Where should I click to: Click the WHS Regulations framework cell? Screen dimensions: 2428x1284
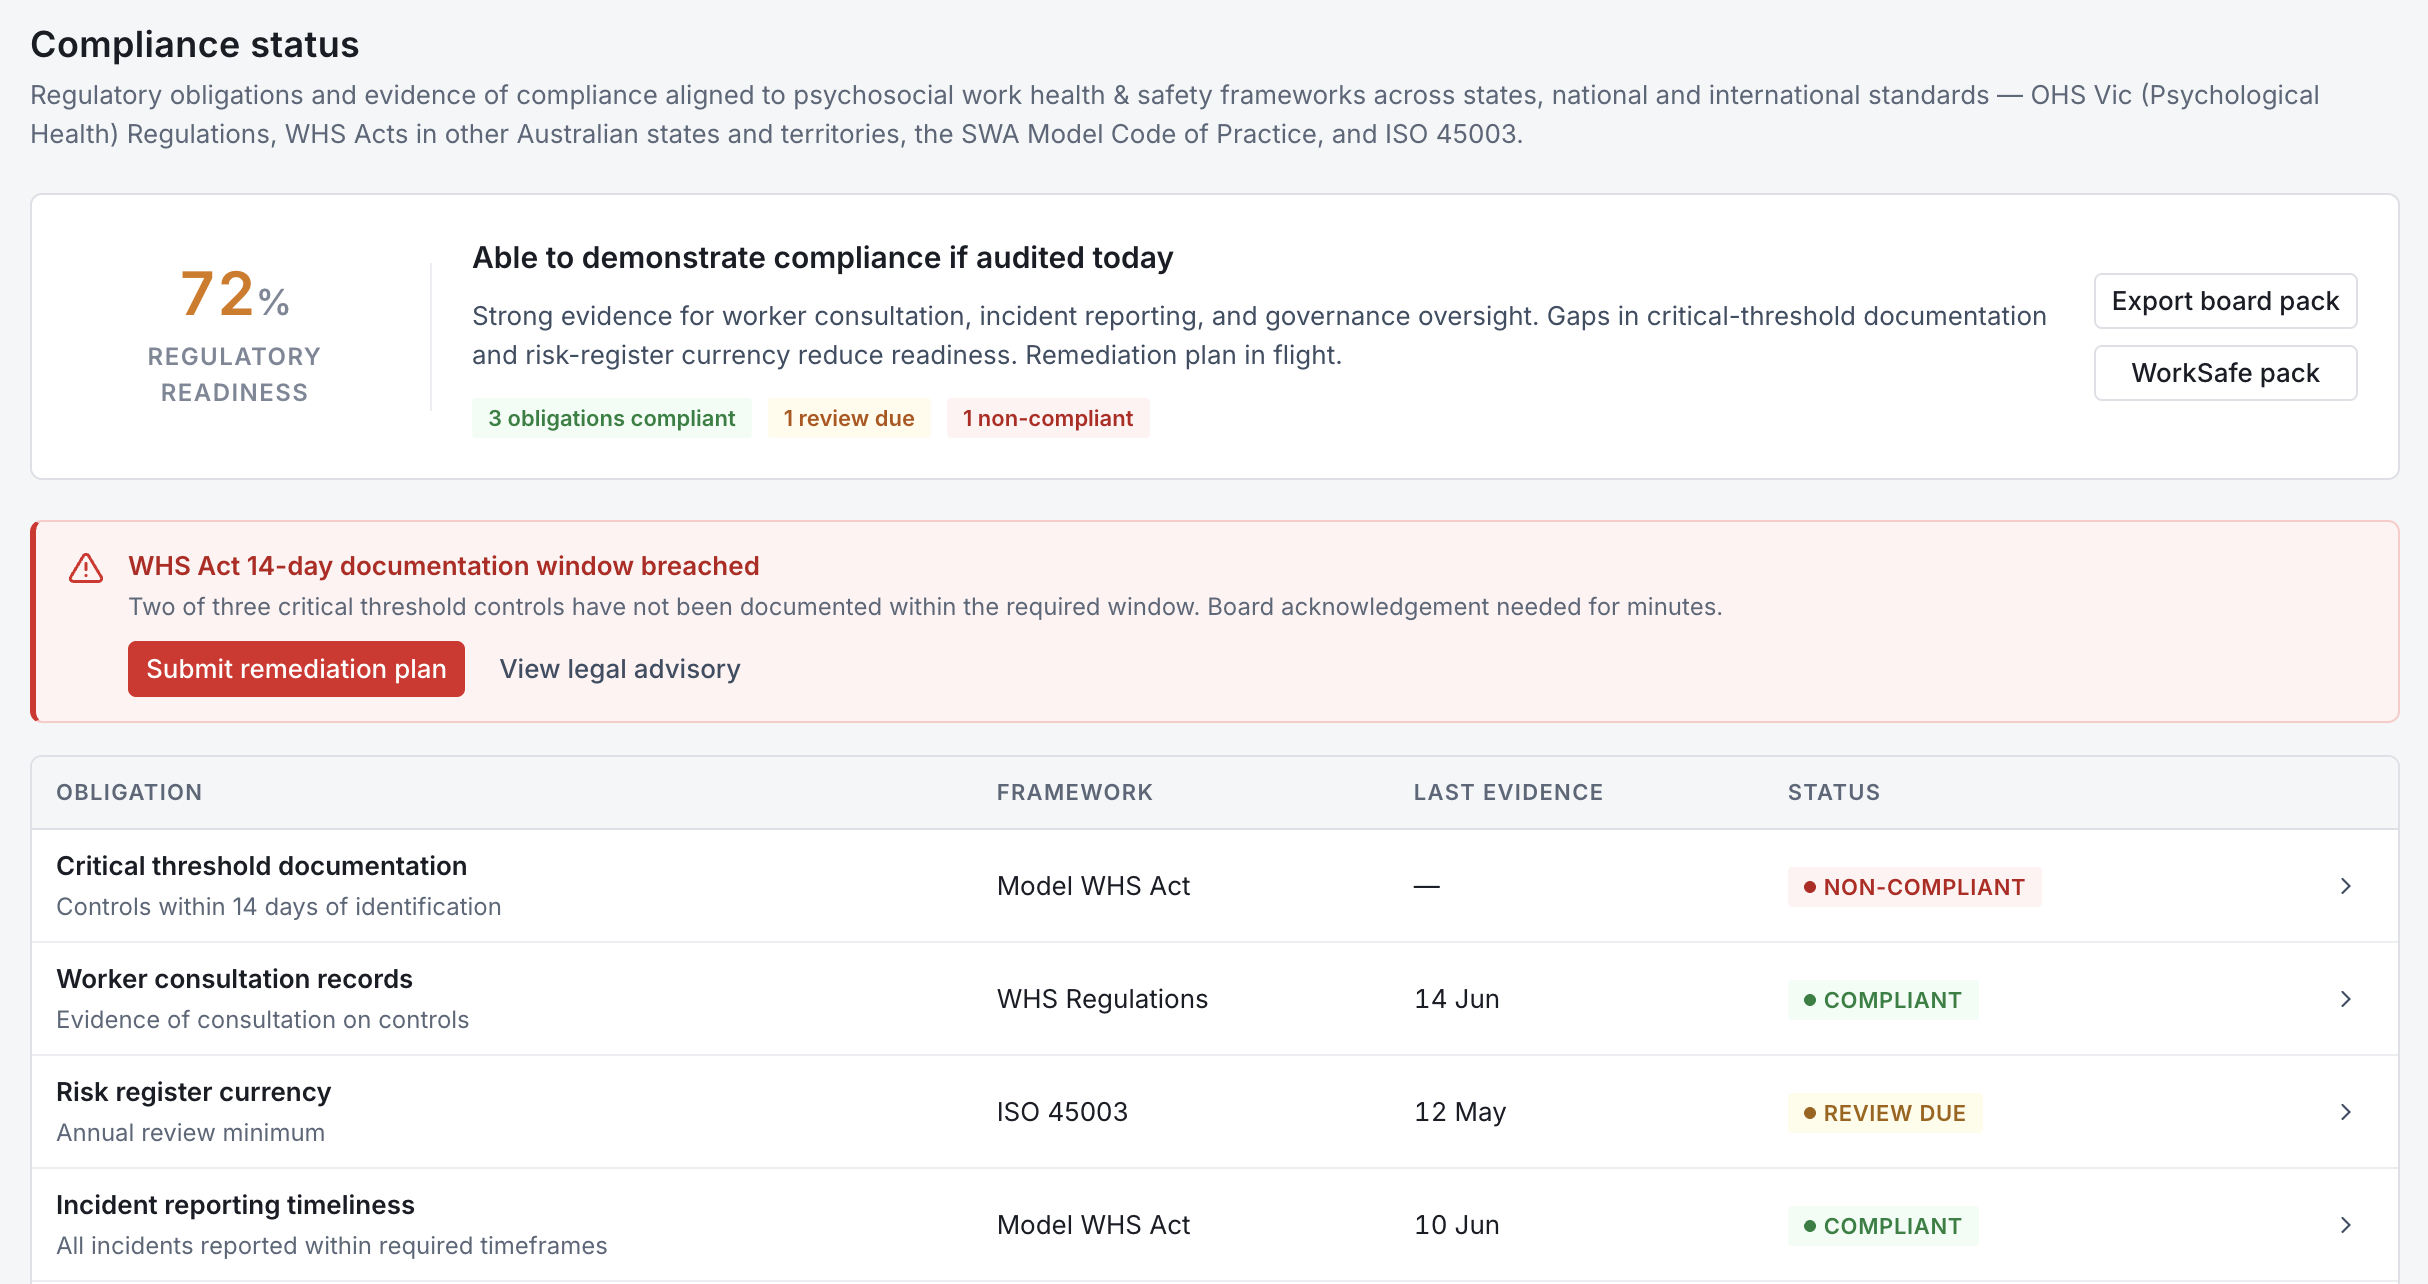click(x=1102, y=999)
